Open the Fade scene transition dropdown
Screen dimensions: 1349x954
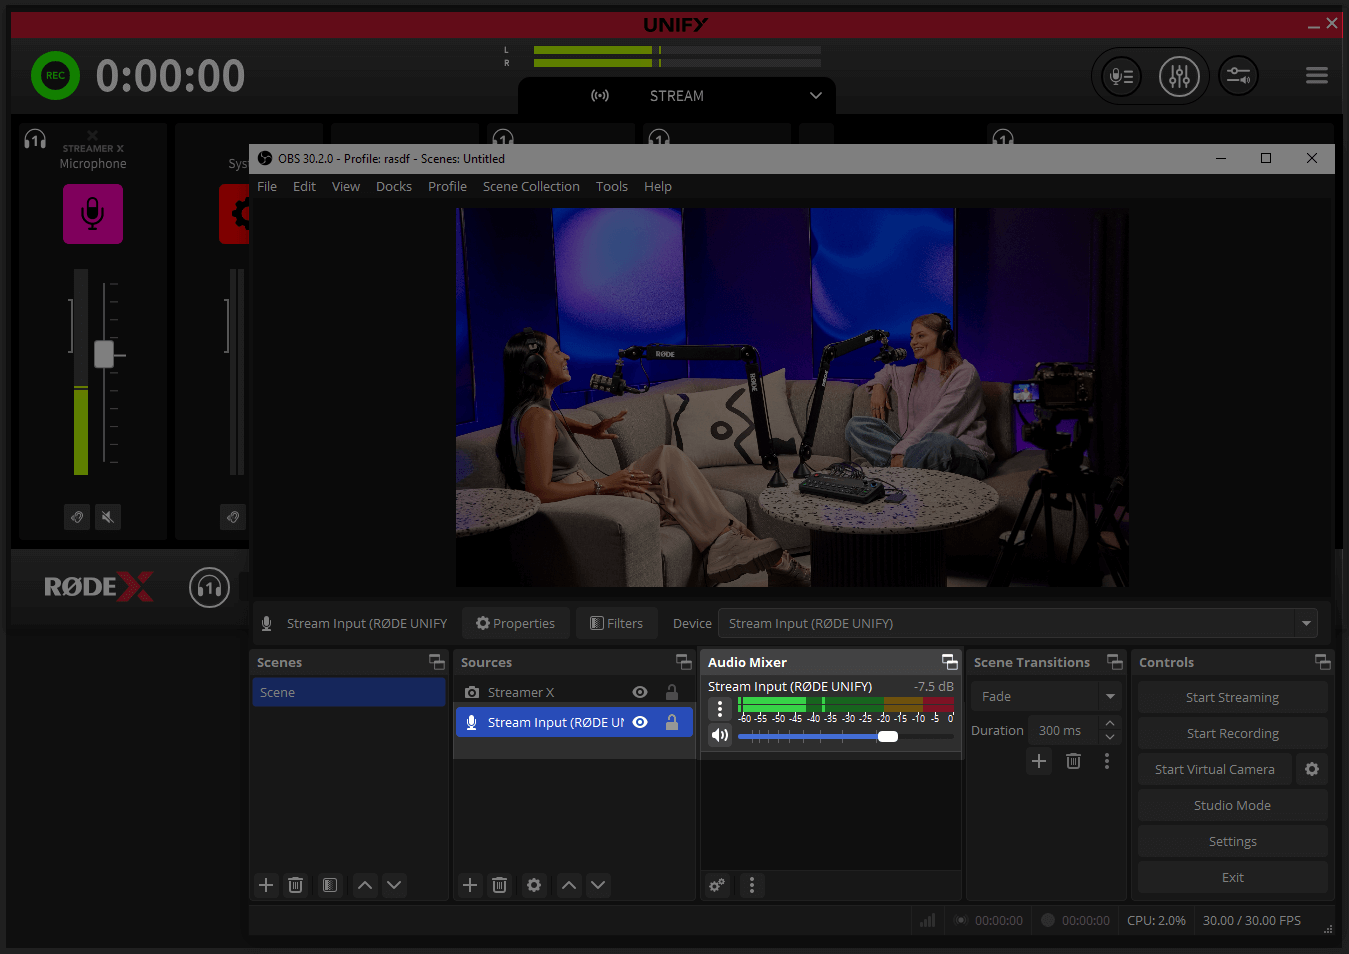[1110, 696]
